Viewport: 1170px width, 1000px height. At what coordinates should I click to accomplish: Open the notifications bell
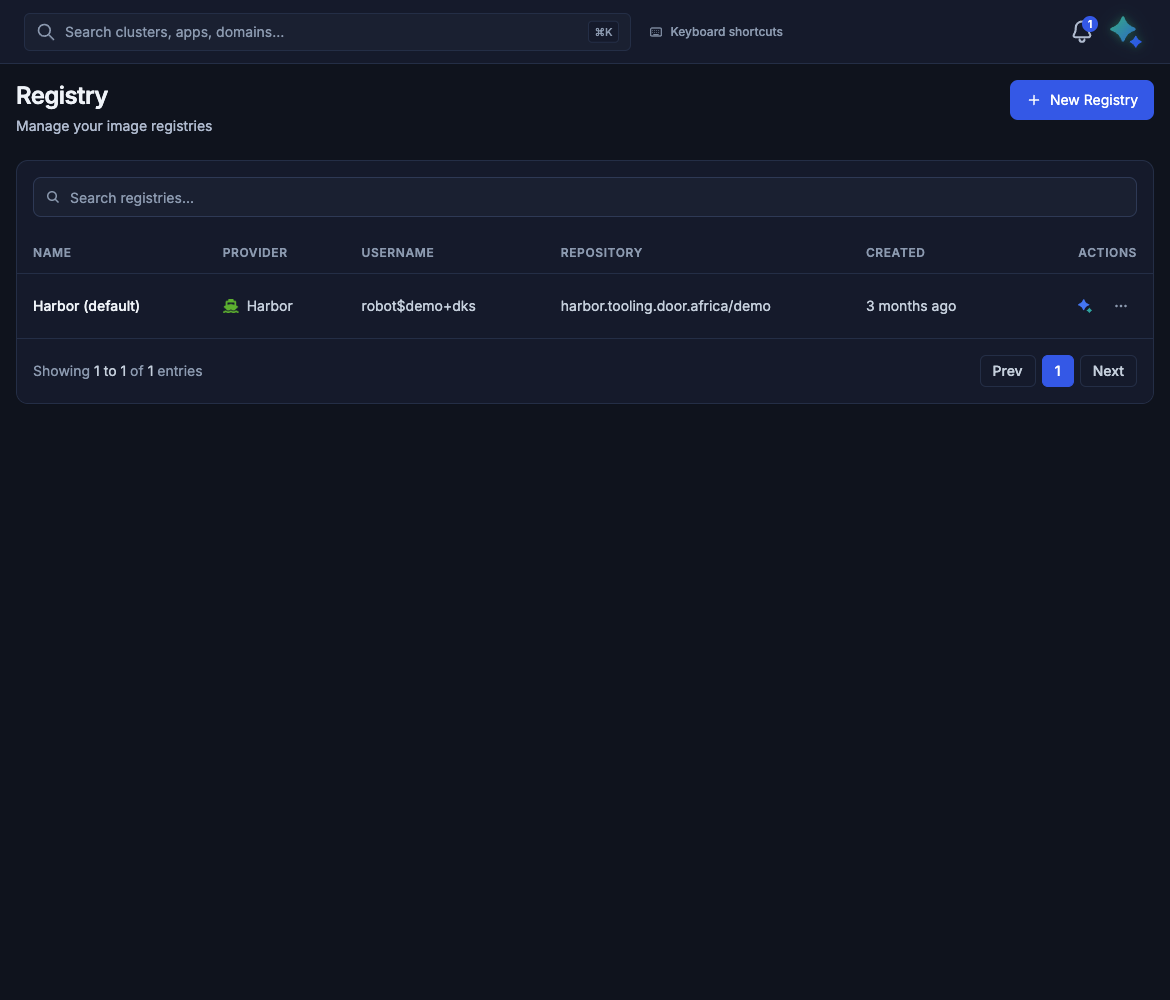1081,31
